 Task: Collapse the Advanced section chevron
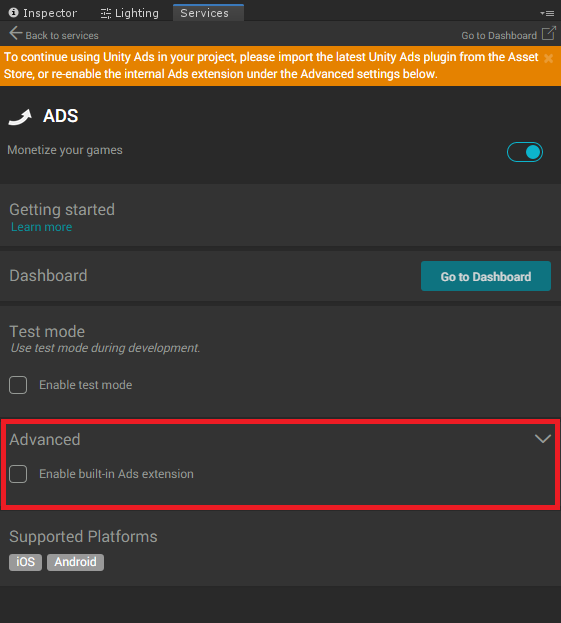point(542,439)
